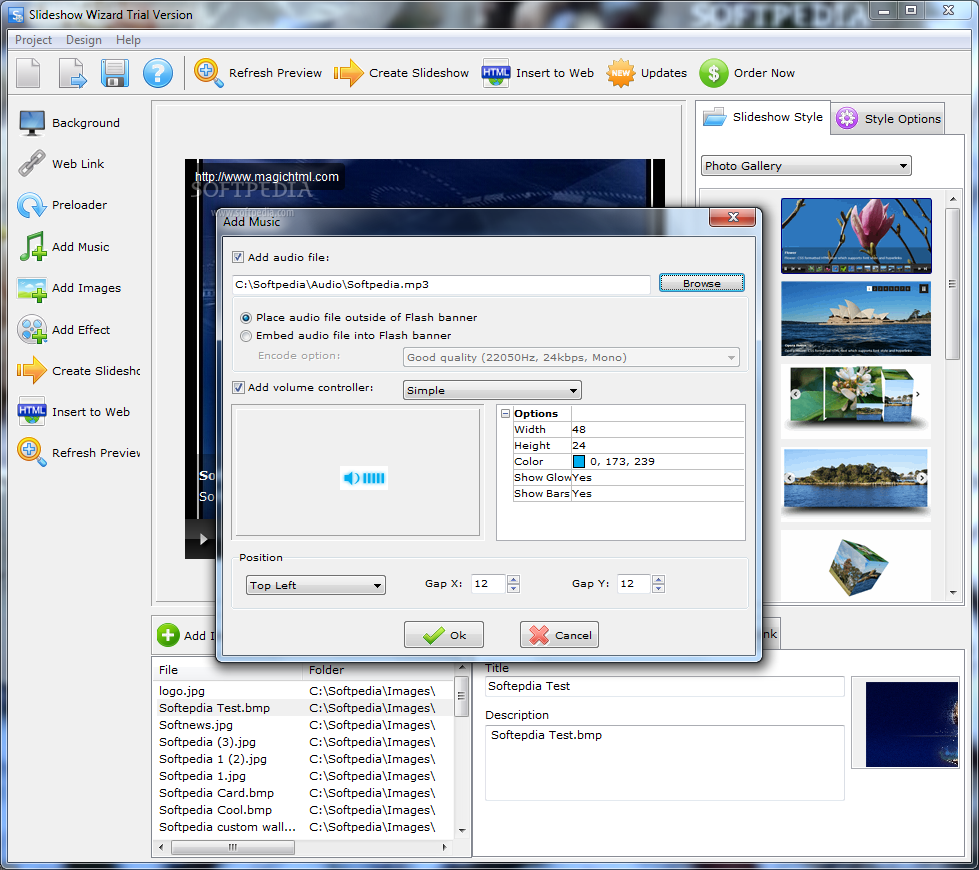The image size is (979, 870).
Task: Increase the Gap Y value with the up arrow
Action: point(658,580)
